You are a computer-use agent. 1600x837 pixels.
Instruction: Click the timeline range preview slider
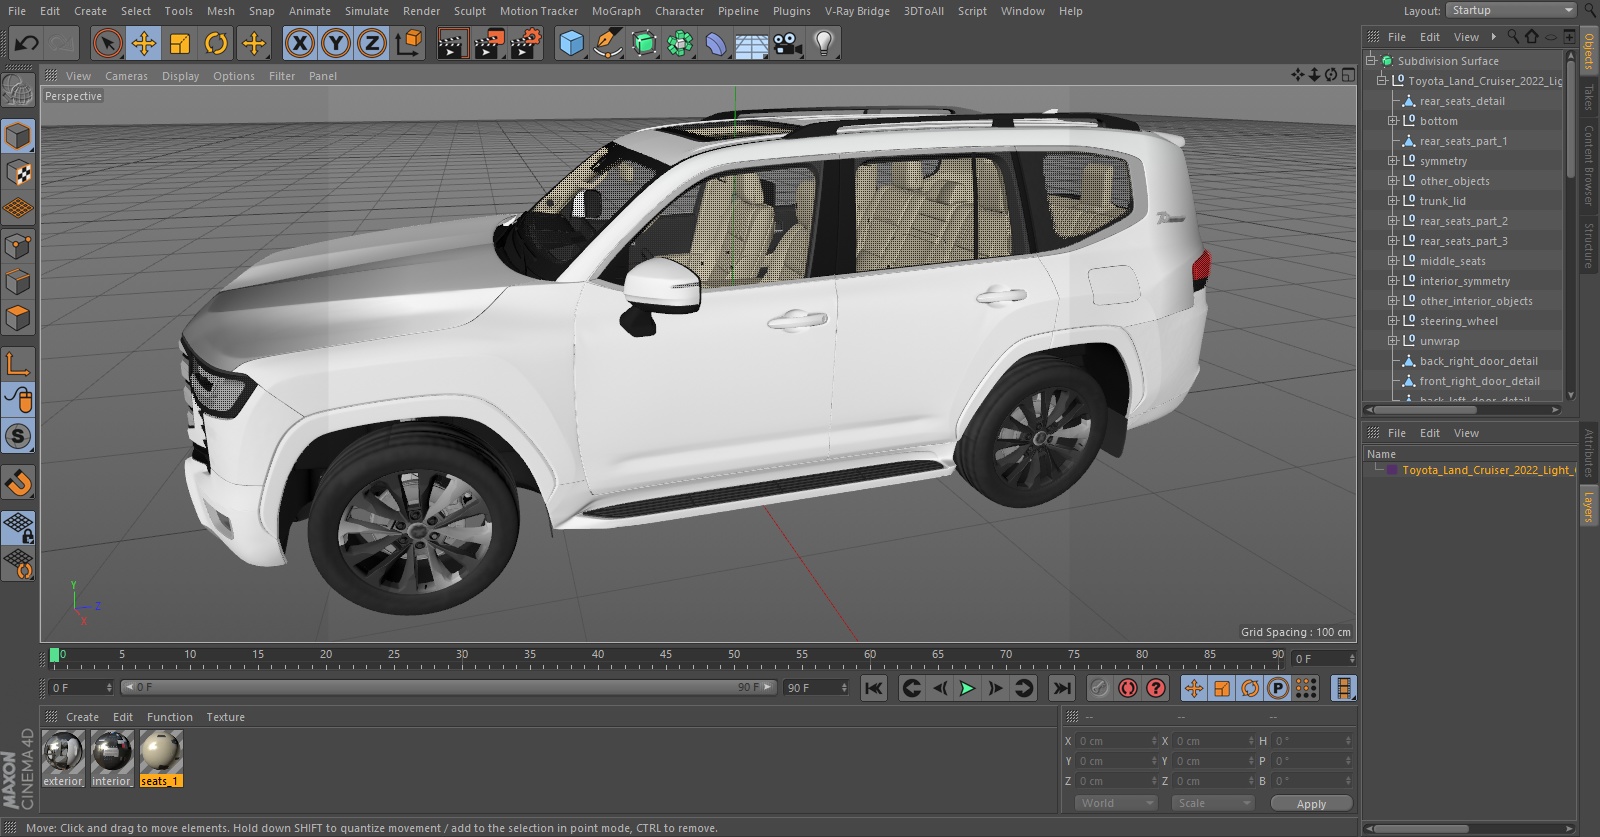[x=448, y=687]
